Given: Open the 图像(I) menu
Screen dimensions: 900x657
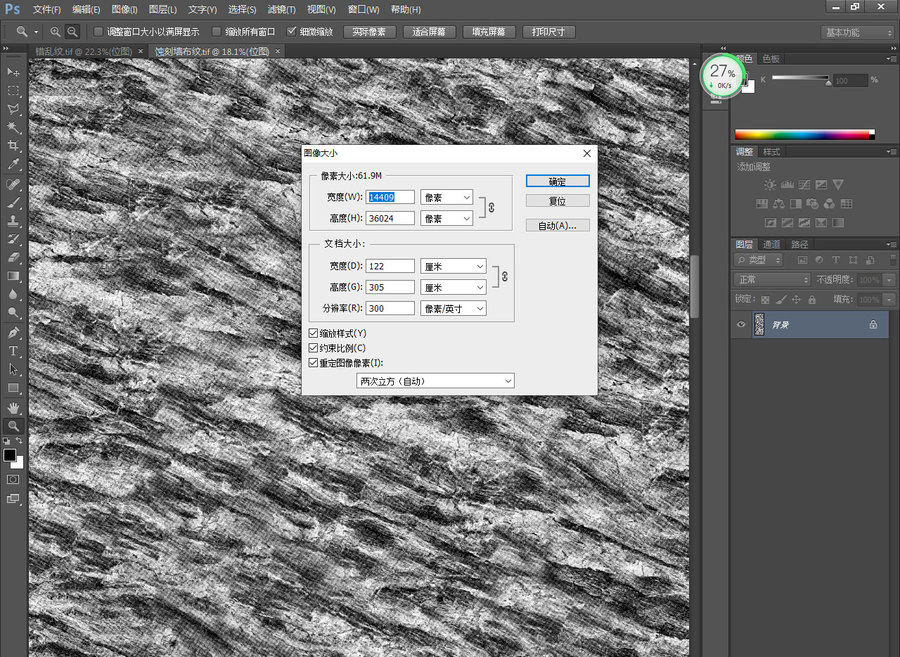Looking at the screenshot, I should (x=125, y=10).
